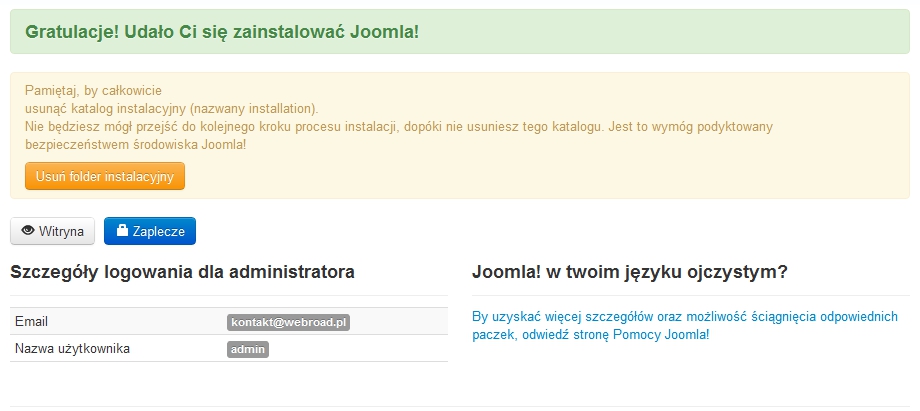Click the 'Pamiętaj, by całkowicie' warning text
Image resolution: width=920 pixels, height=411 pixels.
tap(93, 90)
